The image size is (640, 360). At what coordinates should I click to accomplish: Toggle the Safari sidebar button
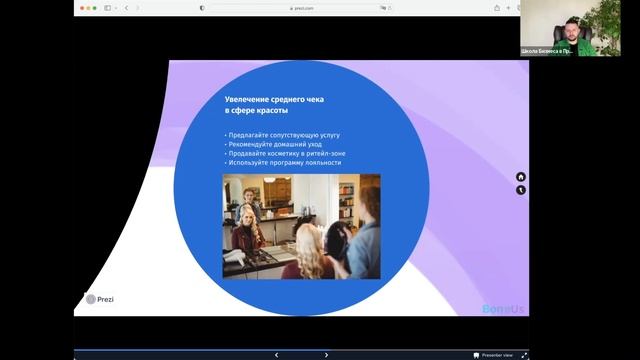(x=107, y=8)
